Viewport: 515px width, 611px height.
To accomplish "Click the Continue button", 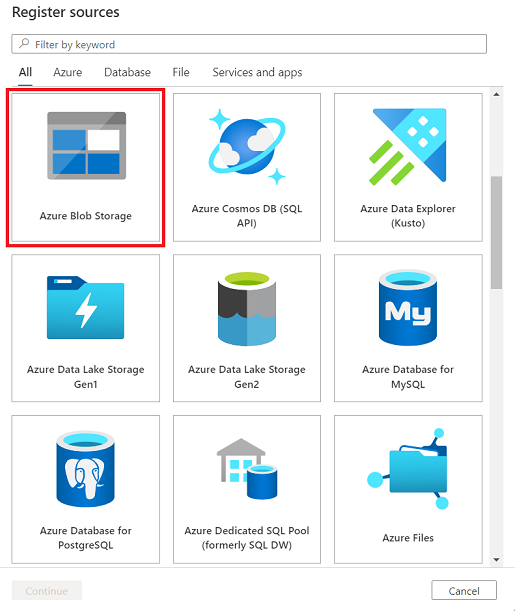I will click(47, 590).
